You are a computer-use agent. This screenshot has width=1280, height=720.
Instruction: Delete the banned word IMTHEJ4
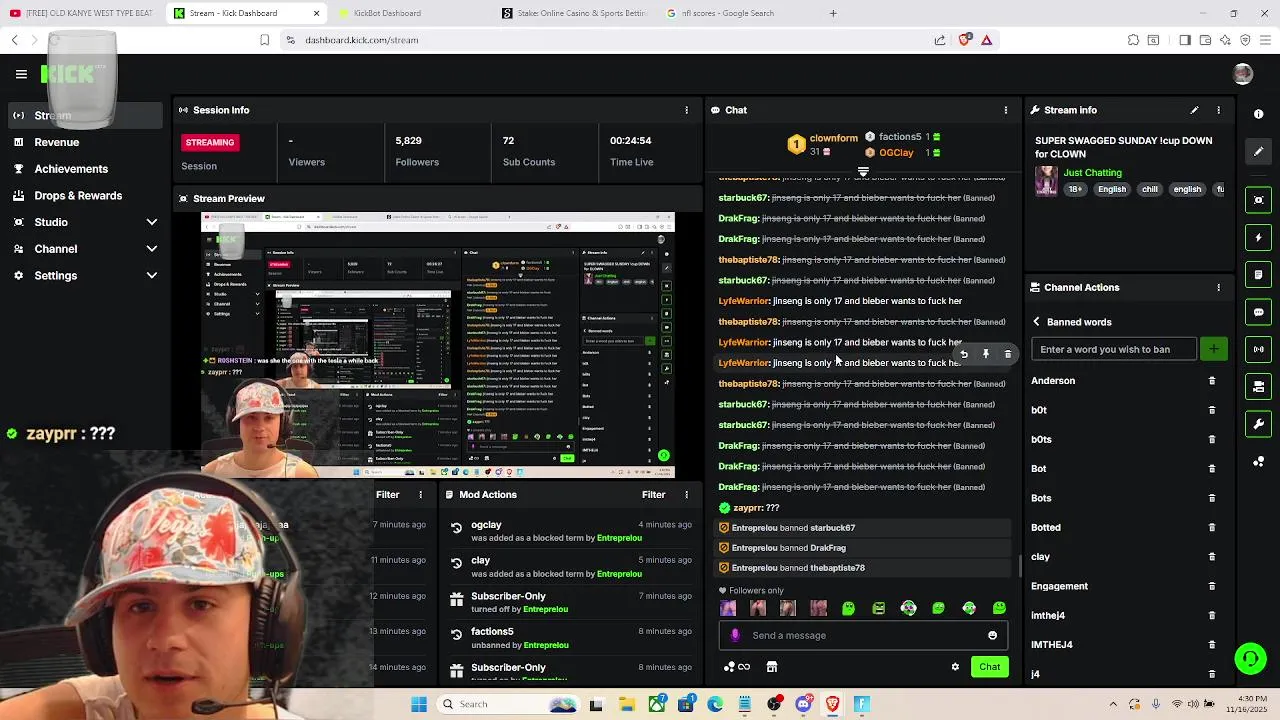point(1212,645)
